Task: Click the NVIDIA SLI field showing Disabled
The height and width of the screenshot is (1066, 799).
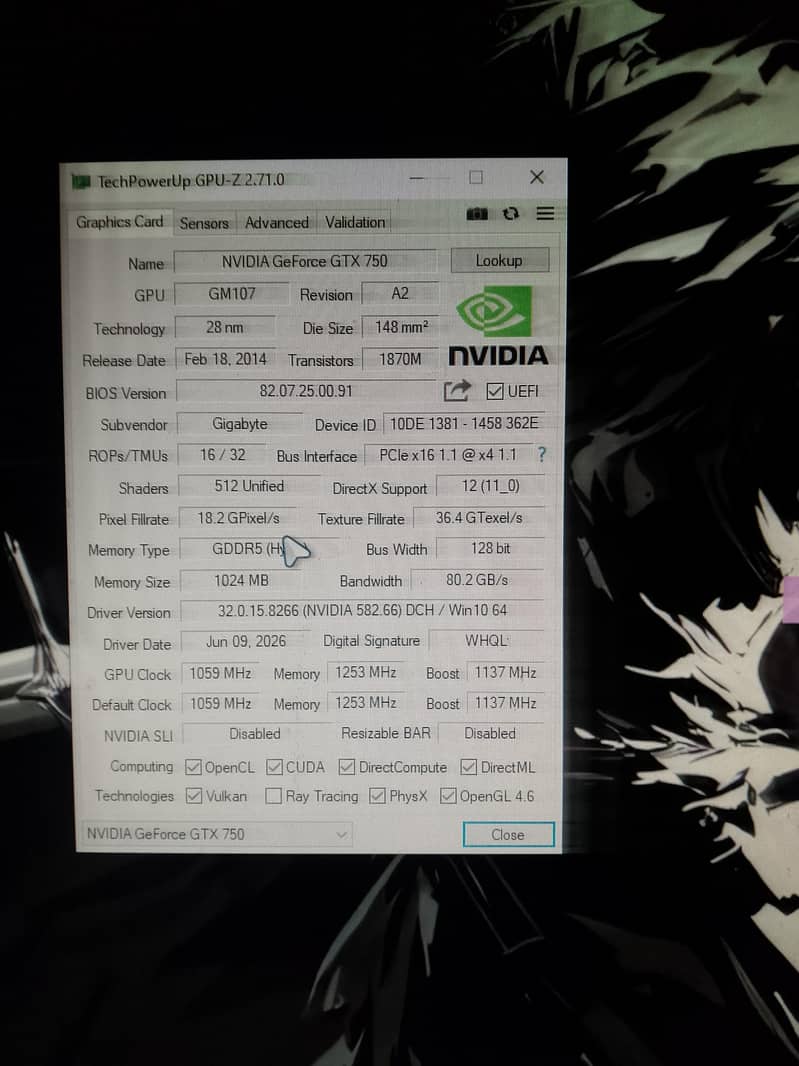Action: tap(255, 734)
